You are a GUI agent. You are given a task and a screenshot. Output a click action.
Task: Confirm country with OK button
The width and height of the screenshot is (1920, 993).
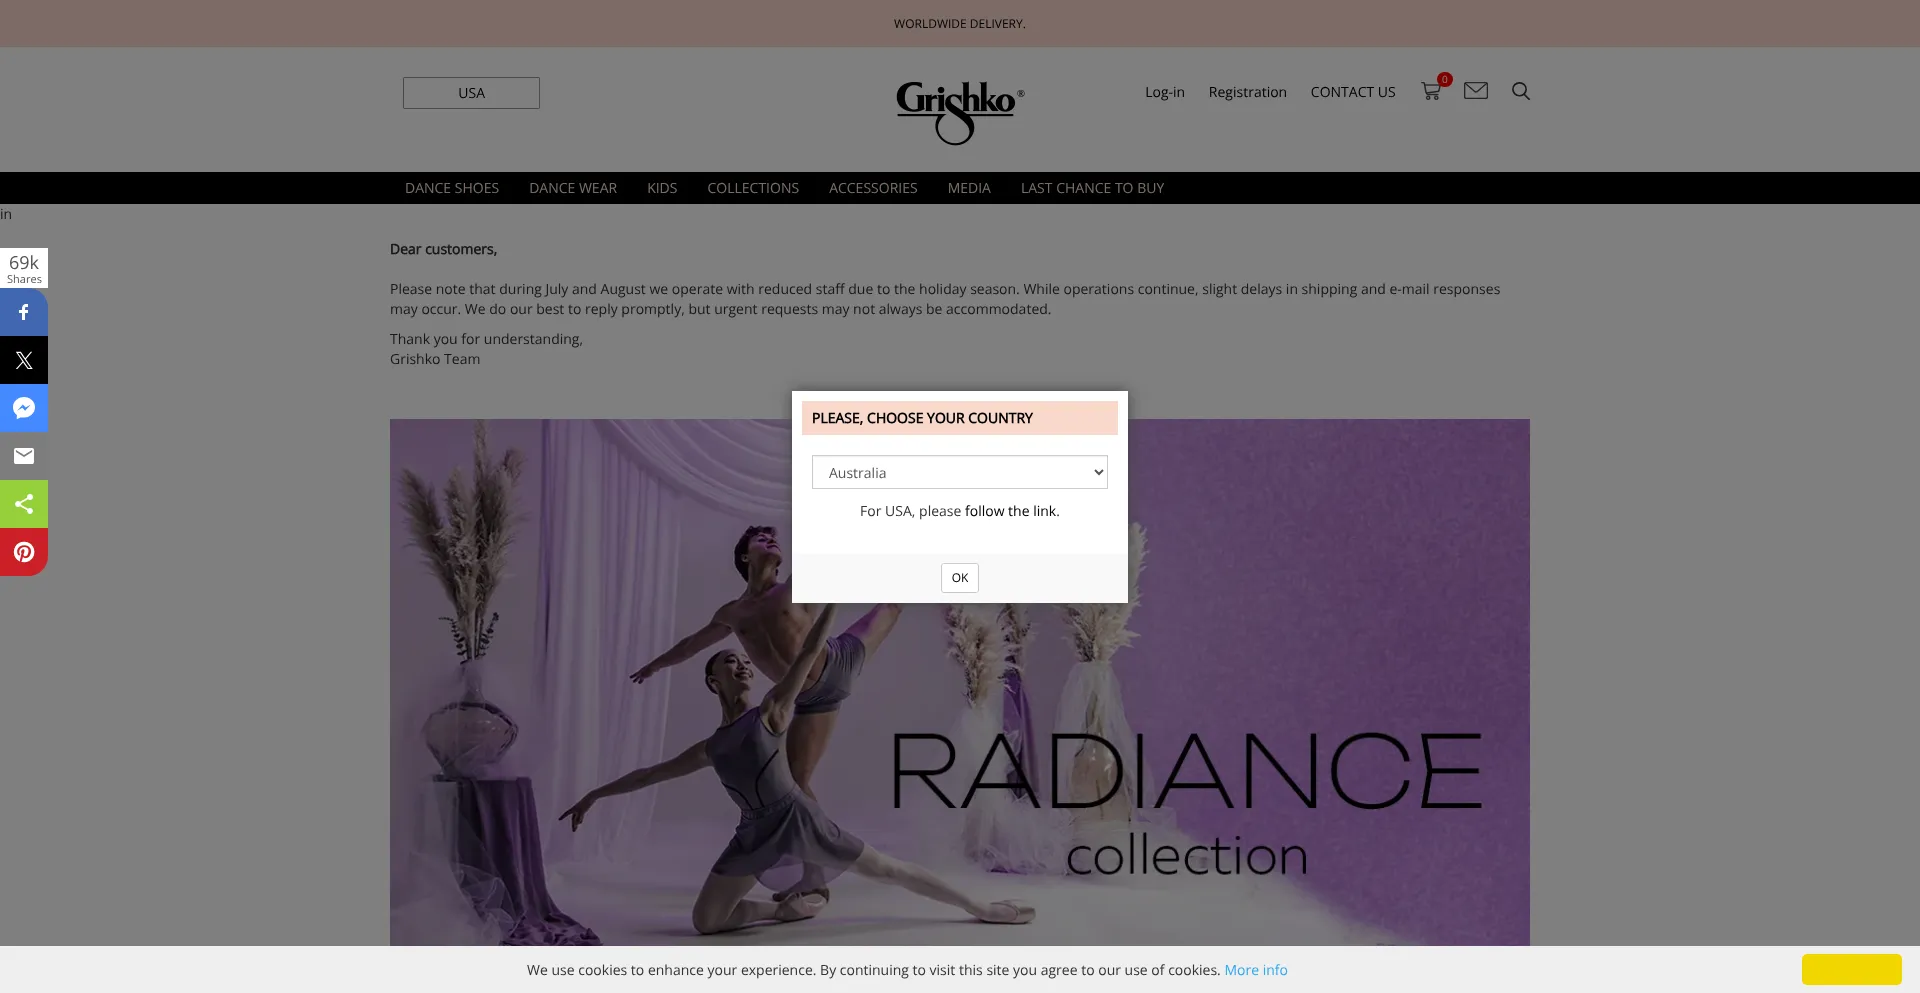pos(960,578)
